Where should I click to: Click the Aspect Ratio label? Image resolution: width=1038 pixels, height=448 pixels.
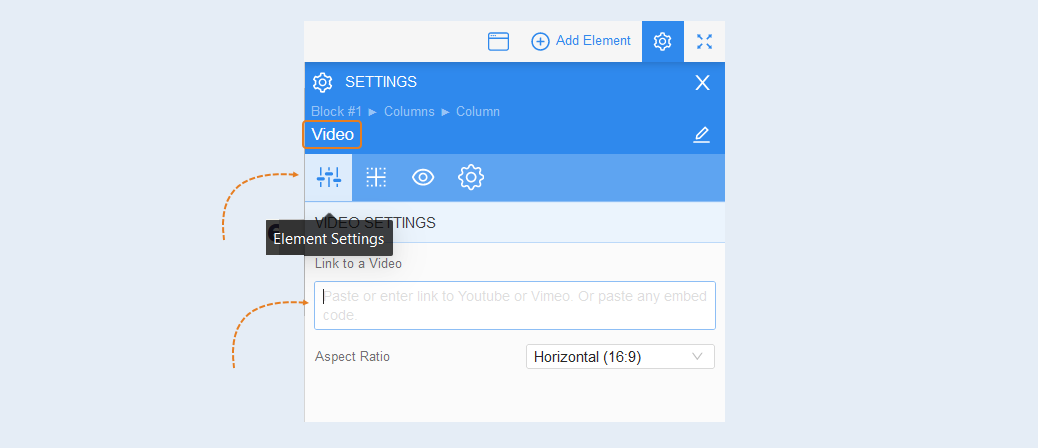(352, 357)
